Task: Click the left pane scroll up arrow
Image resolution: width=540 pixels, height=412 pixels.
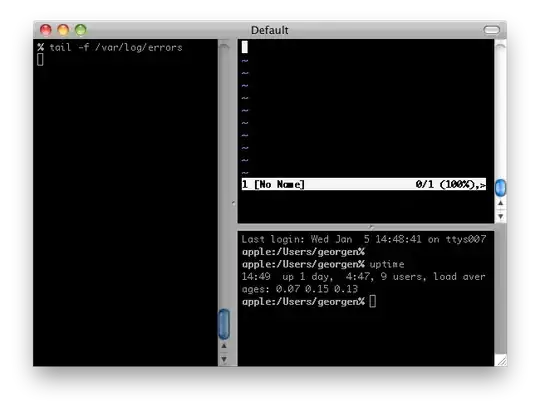Action: (x=224, y=346)
